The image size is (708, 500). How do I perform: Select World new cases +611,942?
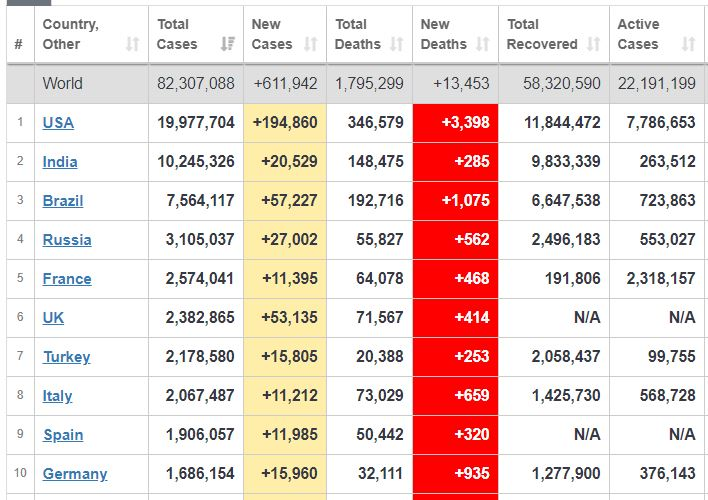click(285, 84)
